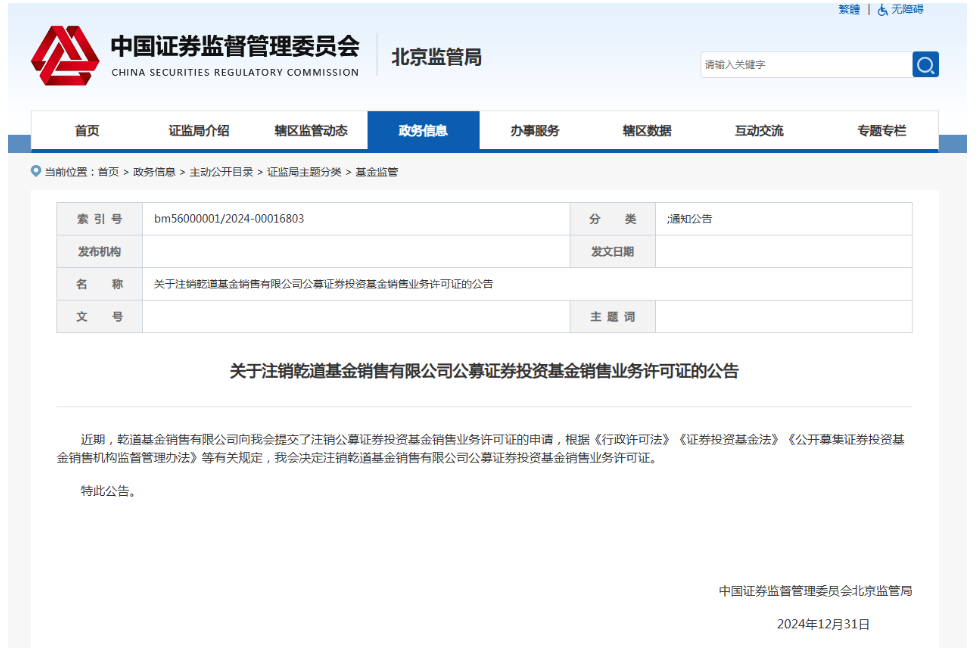
Task: Click index number bm56000001/2024-00016803
Action: click(229, 218)
